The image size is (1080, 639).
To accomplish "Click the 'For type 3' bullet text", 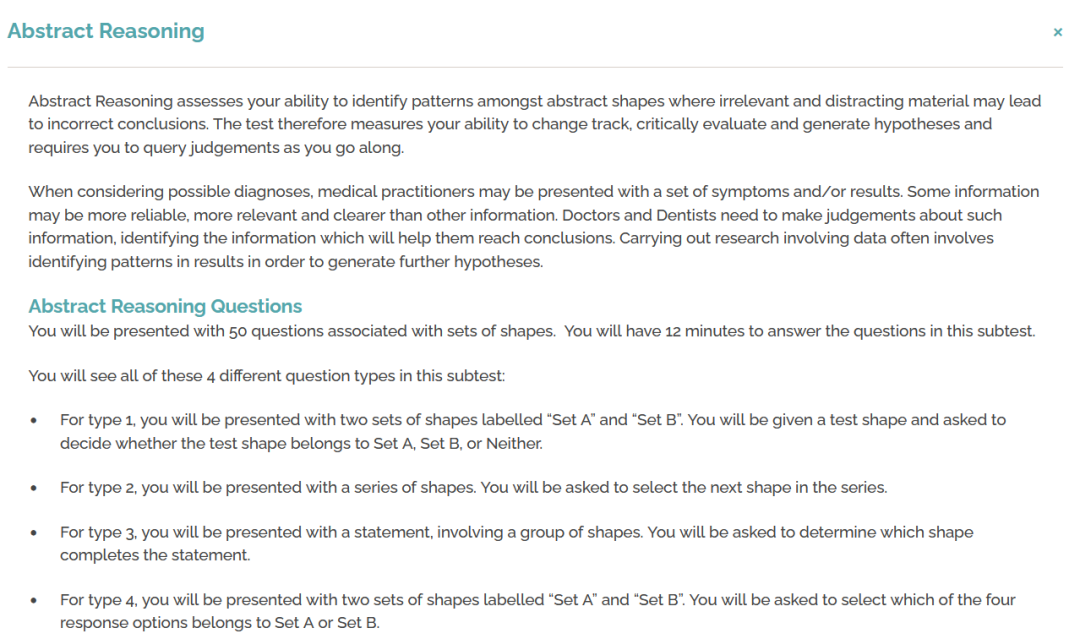I will 517,543.
